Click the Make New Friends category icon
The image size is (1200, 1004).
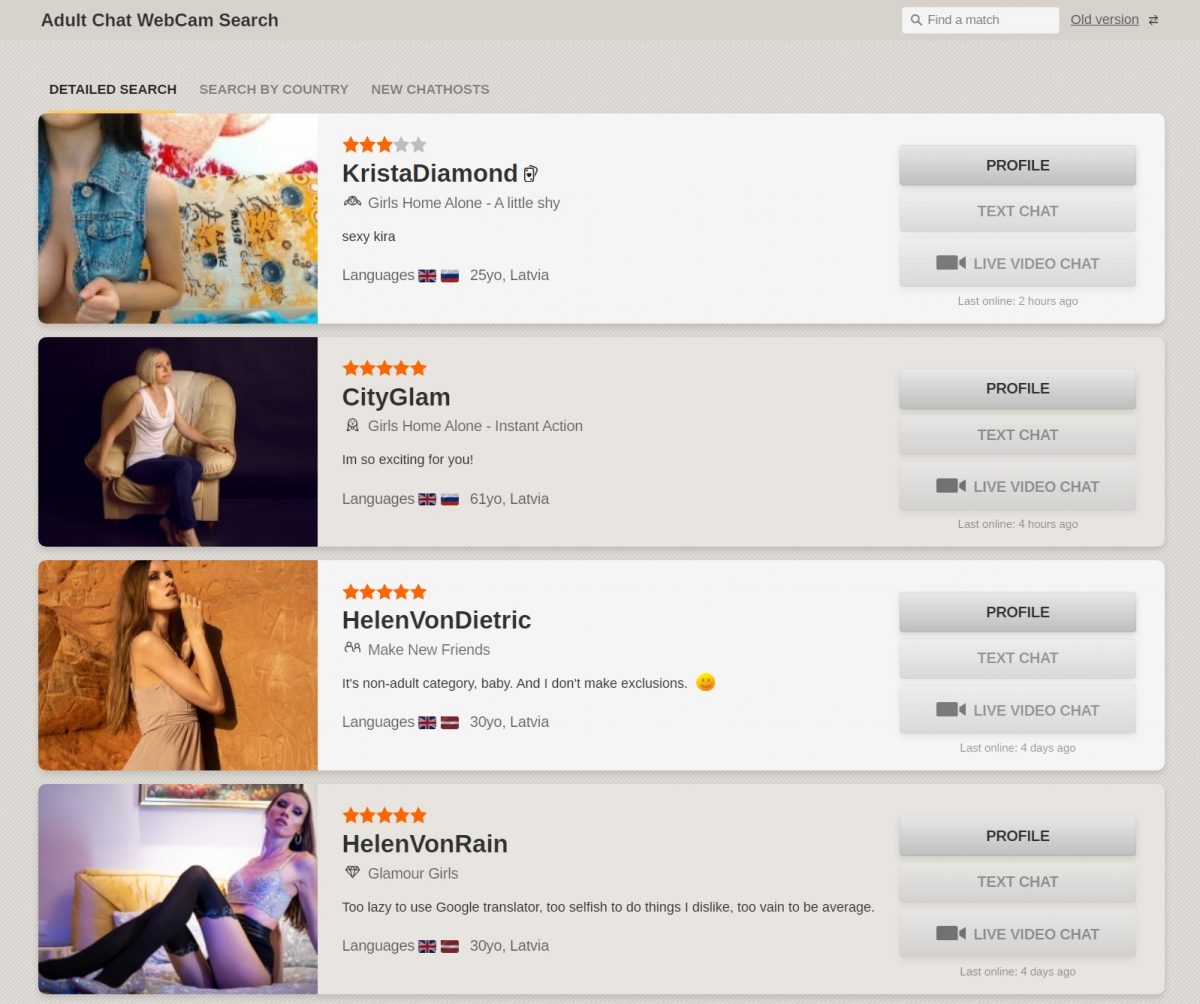click(x=352, y=648)
